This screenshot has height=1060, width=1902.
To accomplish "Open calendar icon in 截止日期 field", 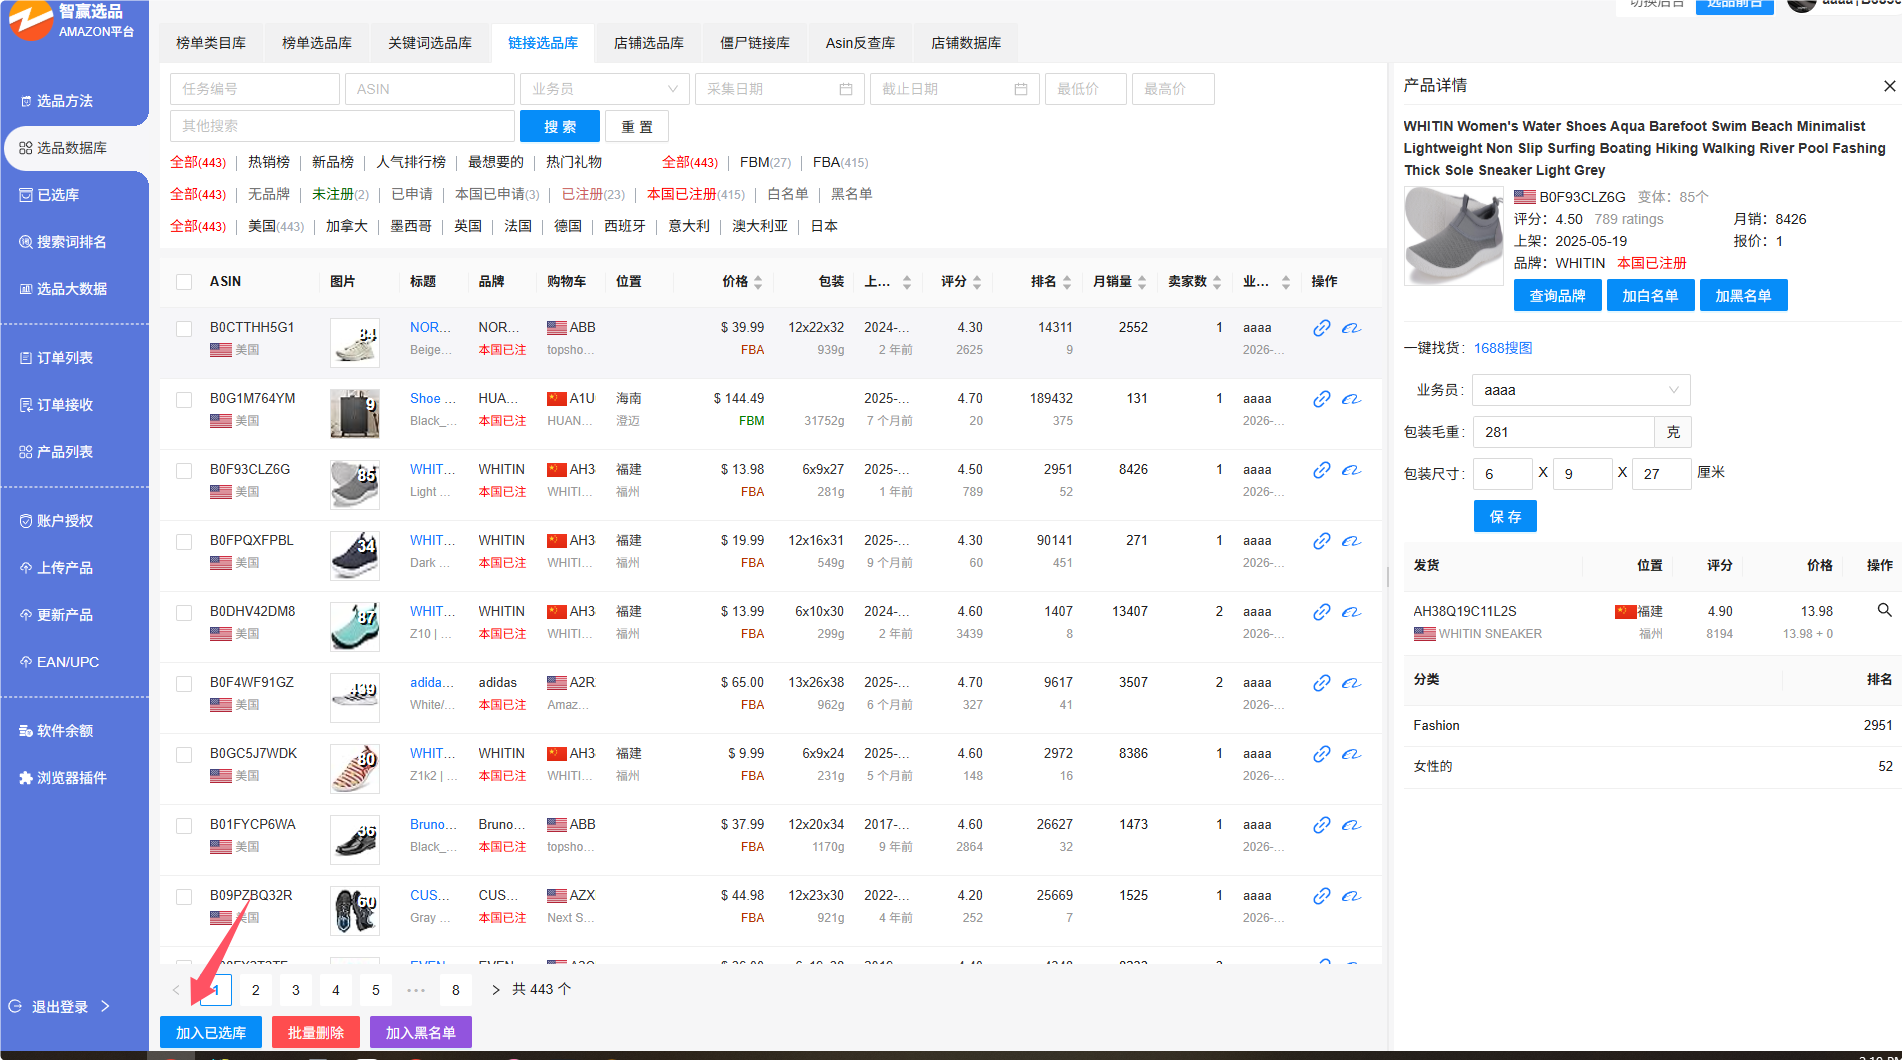I will pyautogui.click(x=1021, y=89).
